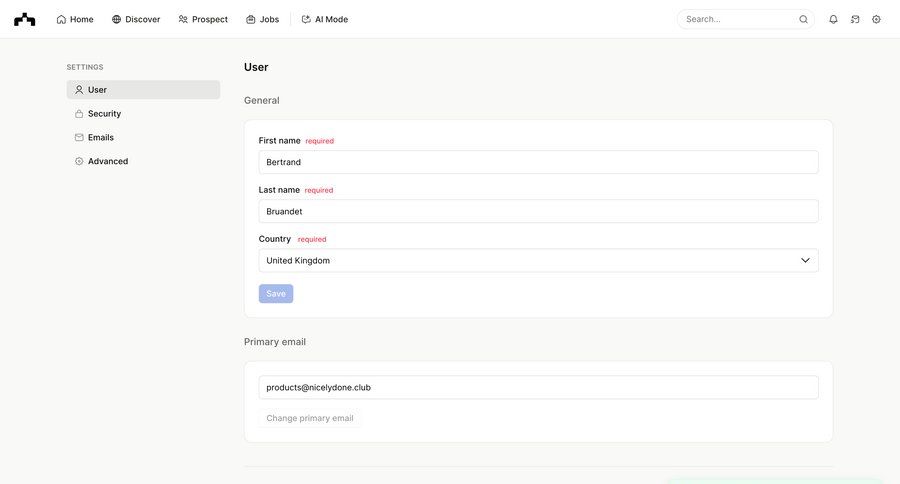Open settings gear icon in header
This screenshot has height=484, width=900.
click(876, 20)
